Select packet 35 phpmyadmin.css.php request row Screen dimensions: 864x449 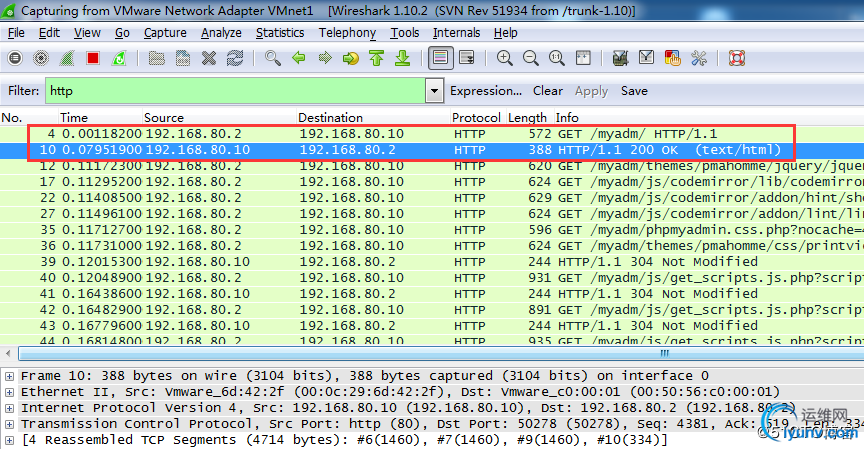432,230
